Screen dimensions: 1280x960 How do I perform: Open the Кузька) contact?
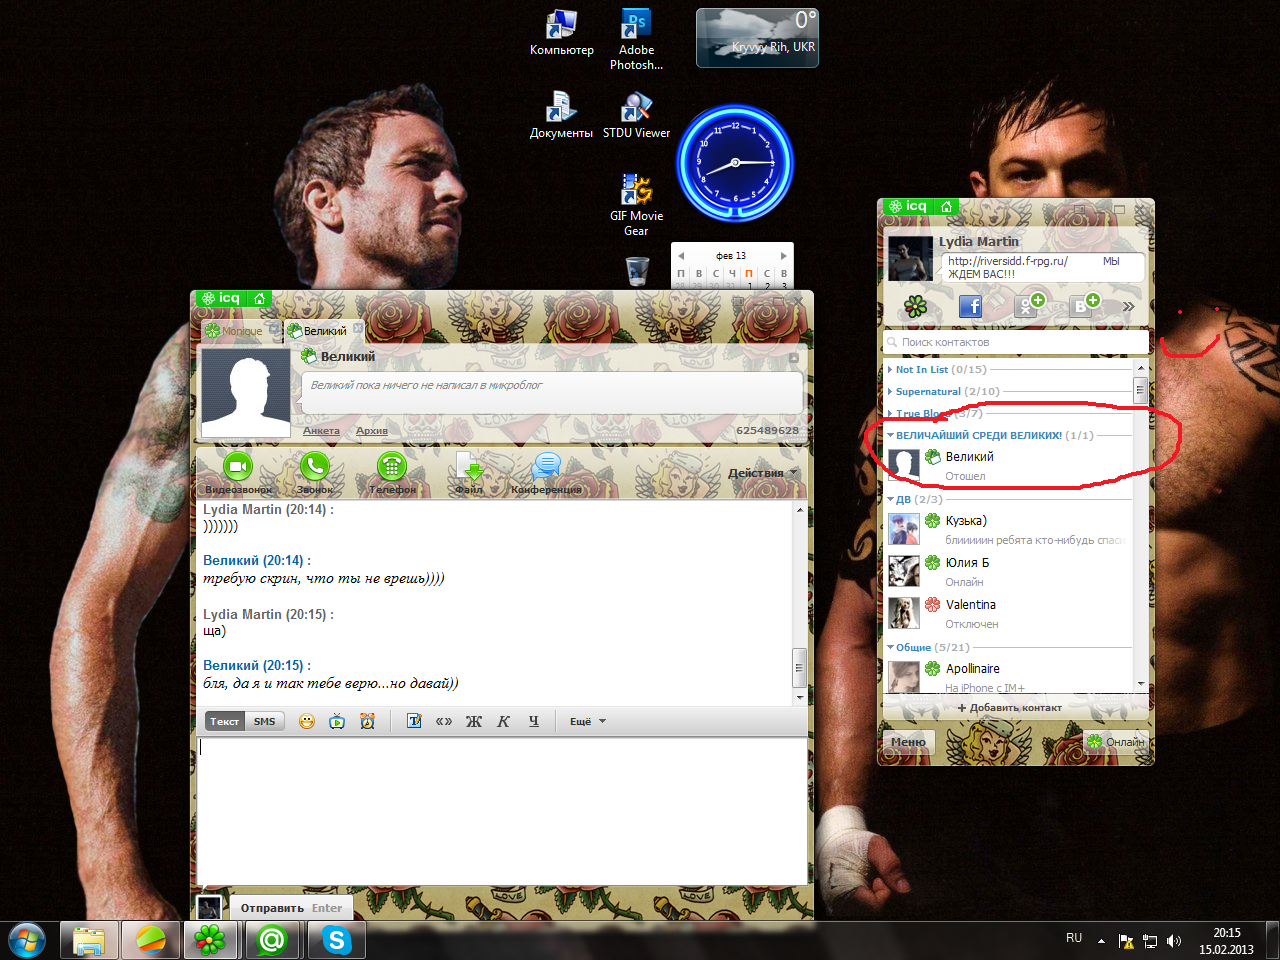(x=1009, y=529)
